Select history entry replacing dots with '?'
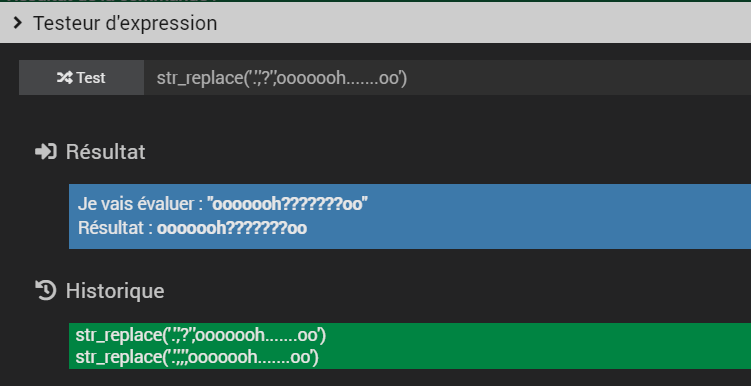The height and width of the screenshot is (386, 751). 201,335
